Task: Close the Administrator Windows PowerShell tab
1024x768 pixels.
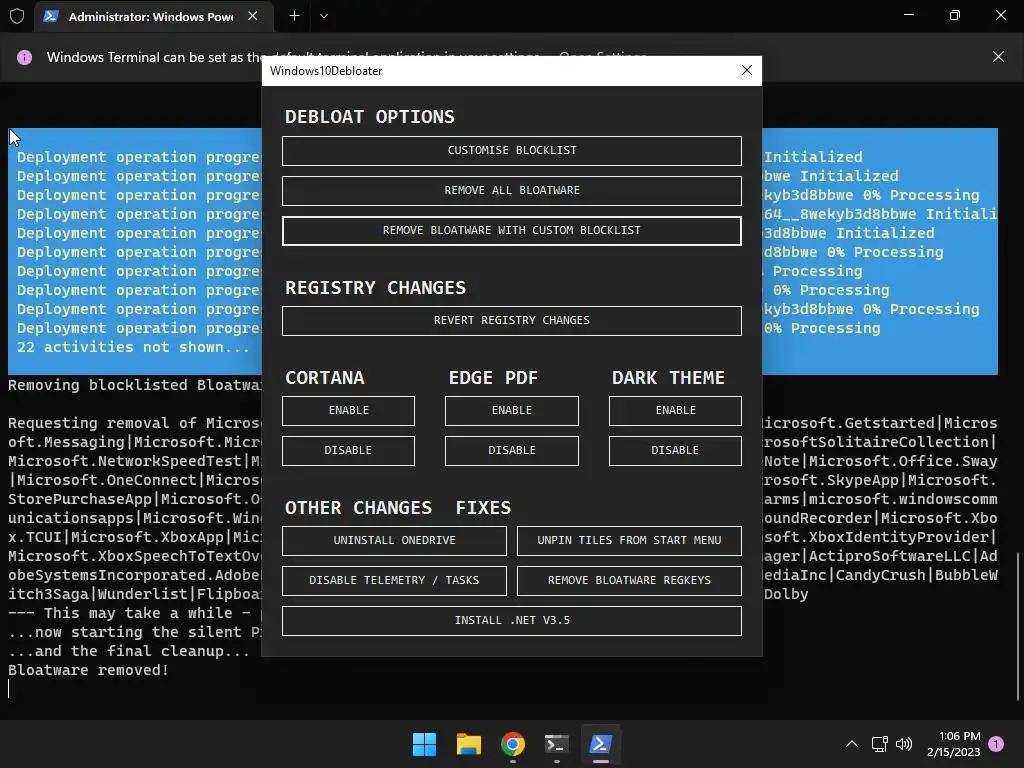Action: (x=253, y=16)
